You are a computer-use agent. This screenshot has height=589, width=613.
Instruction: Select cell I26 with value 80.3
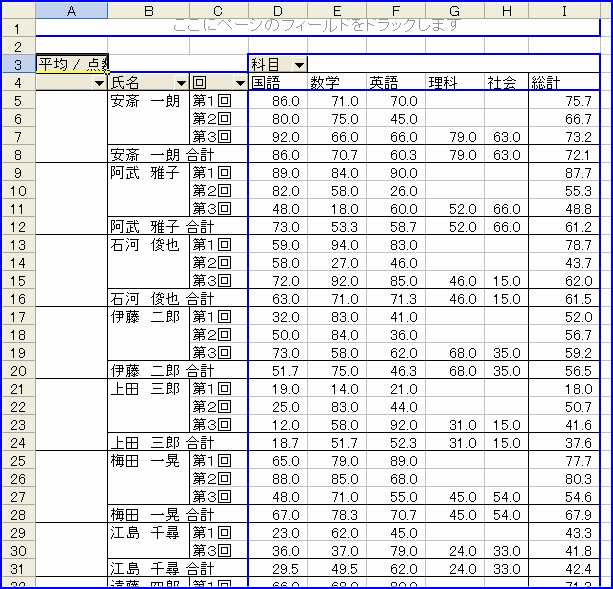[564, 478]
